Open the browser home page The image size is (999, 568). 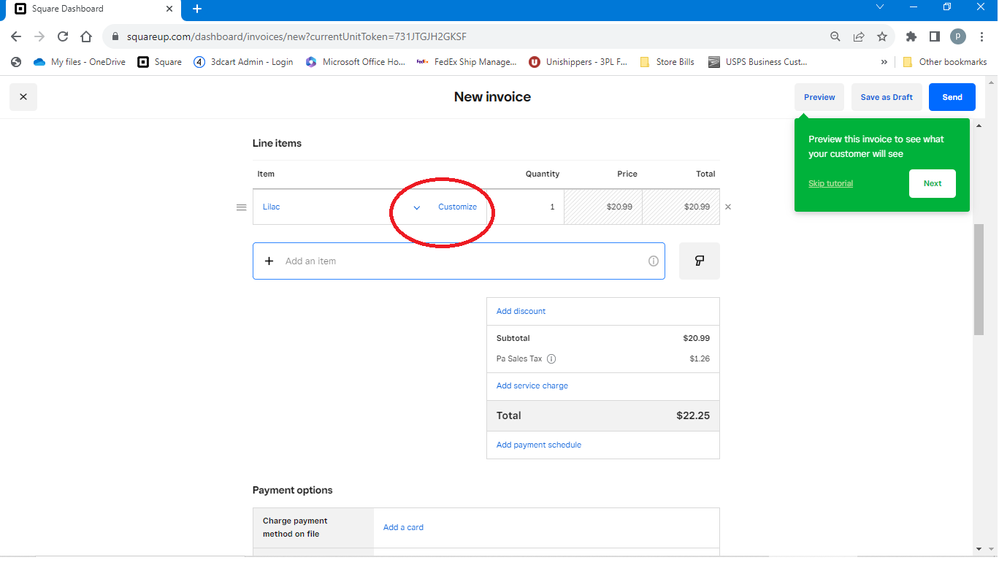coord(88,36)
